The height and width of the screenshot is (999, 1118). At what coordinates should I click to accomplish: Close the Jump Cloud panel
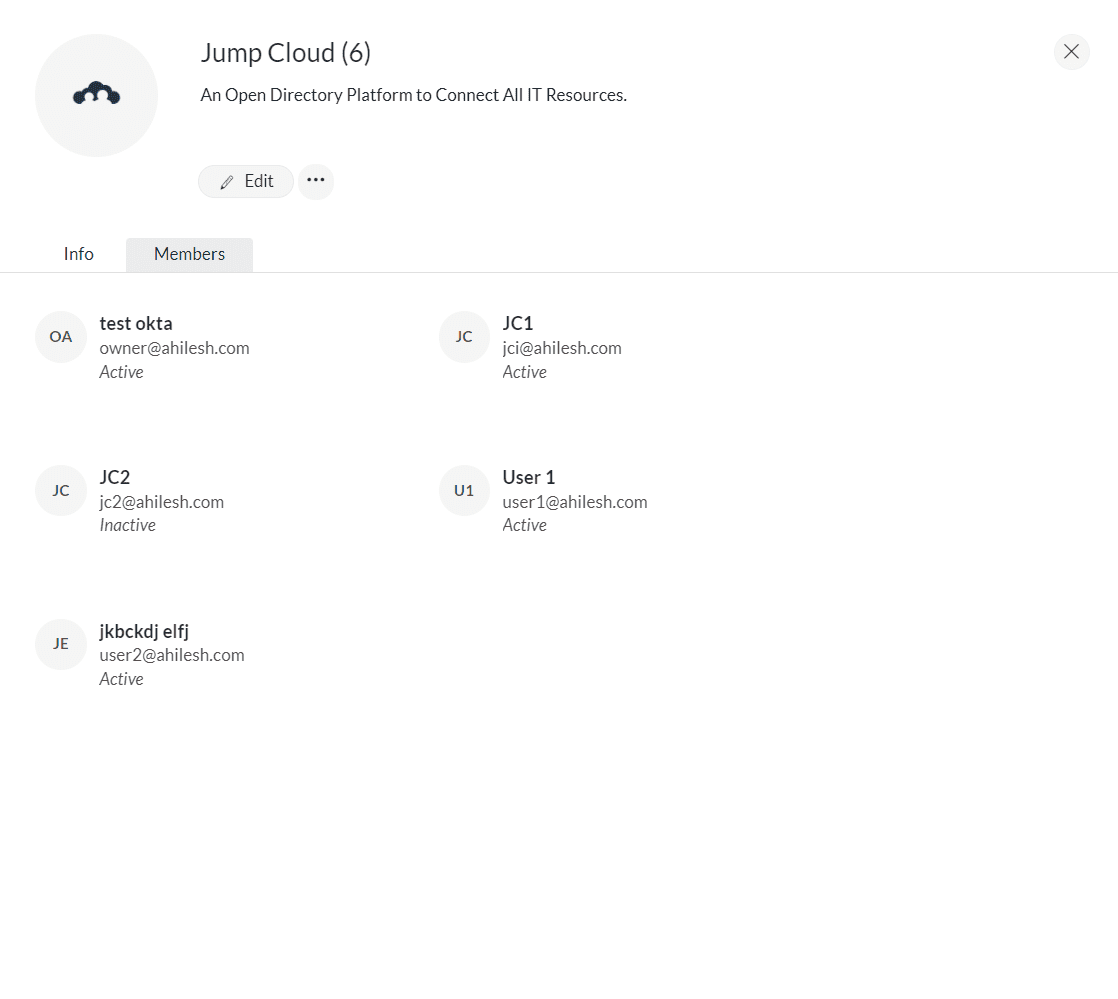[x=1071, y=51]
